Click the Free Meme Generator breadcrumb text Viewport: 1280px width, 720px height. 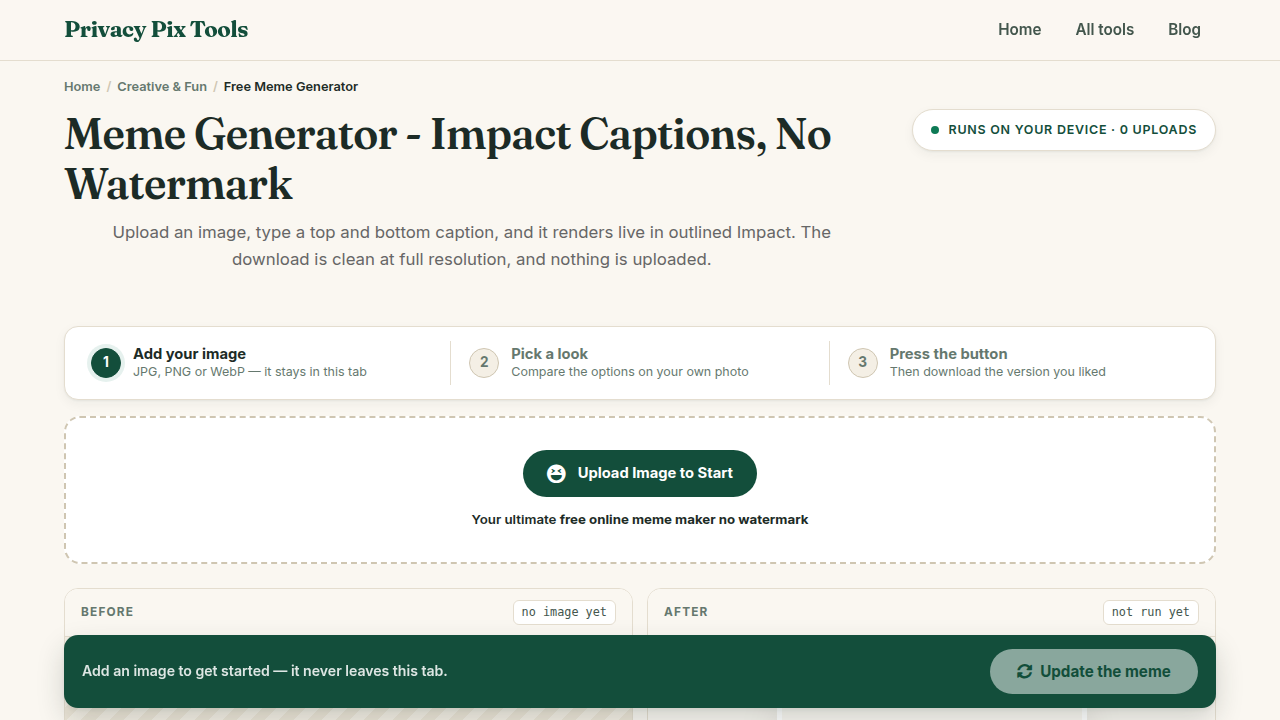tap(291, 87)
